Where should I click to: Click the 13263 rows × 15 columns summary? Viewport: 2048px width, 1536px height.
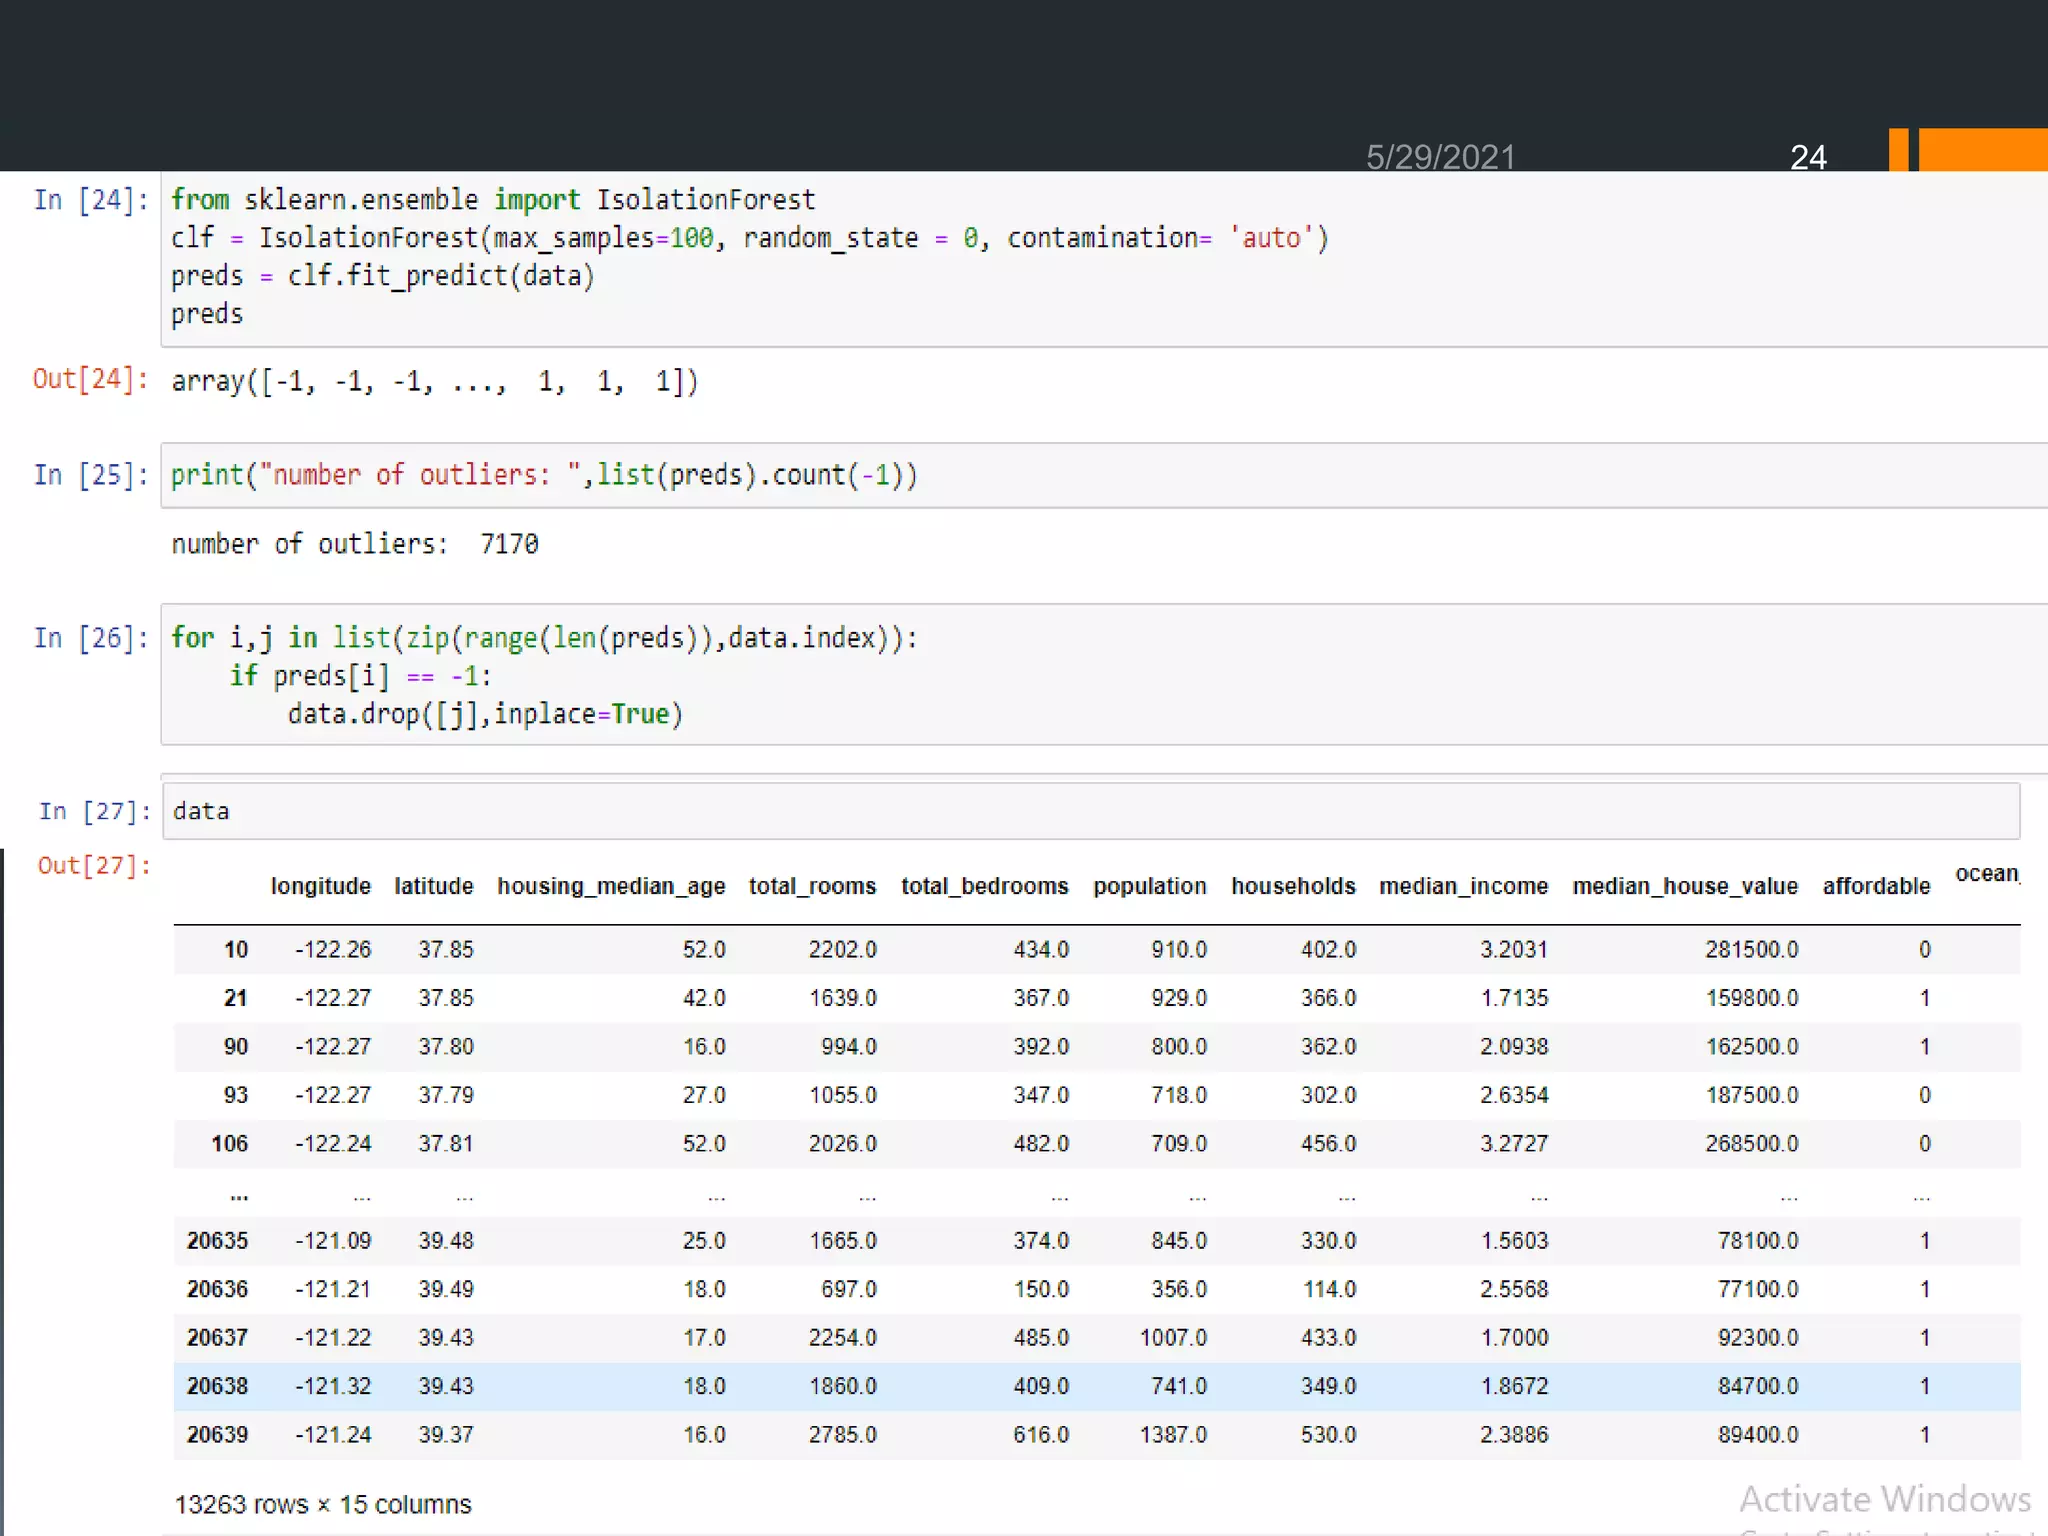click(322, 1504)
